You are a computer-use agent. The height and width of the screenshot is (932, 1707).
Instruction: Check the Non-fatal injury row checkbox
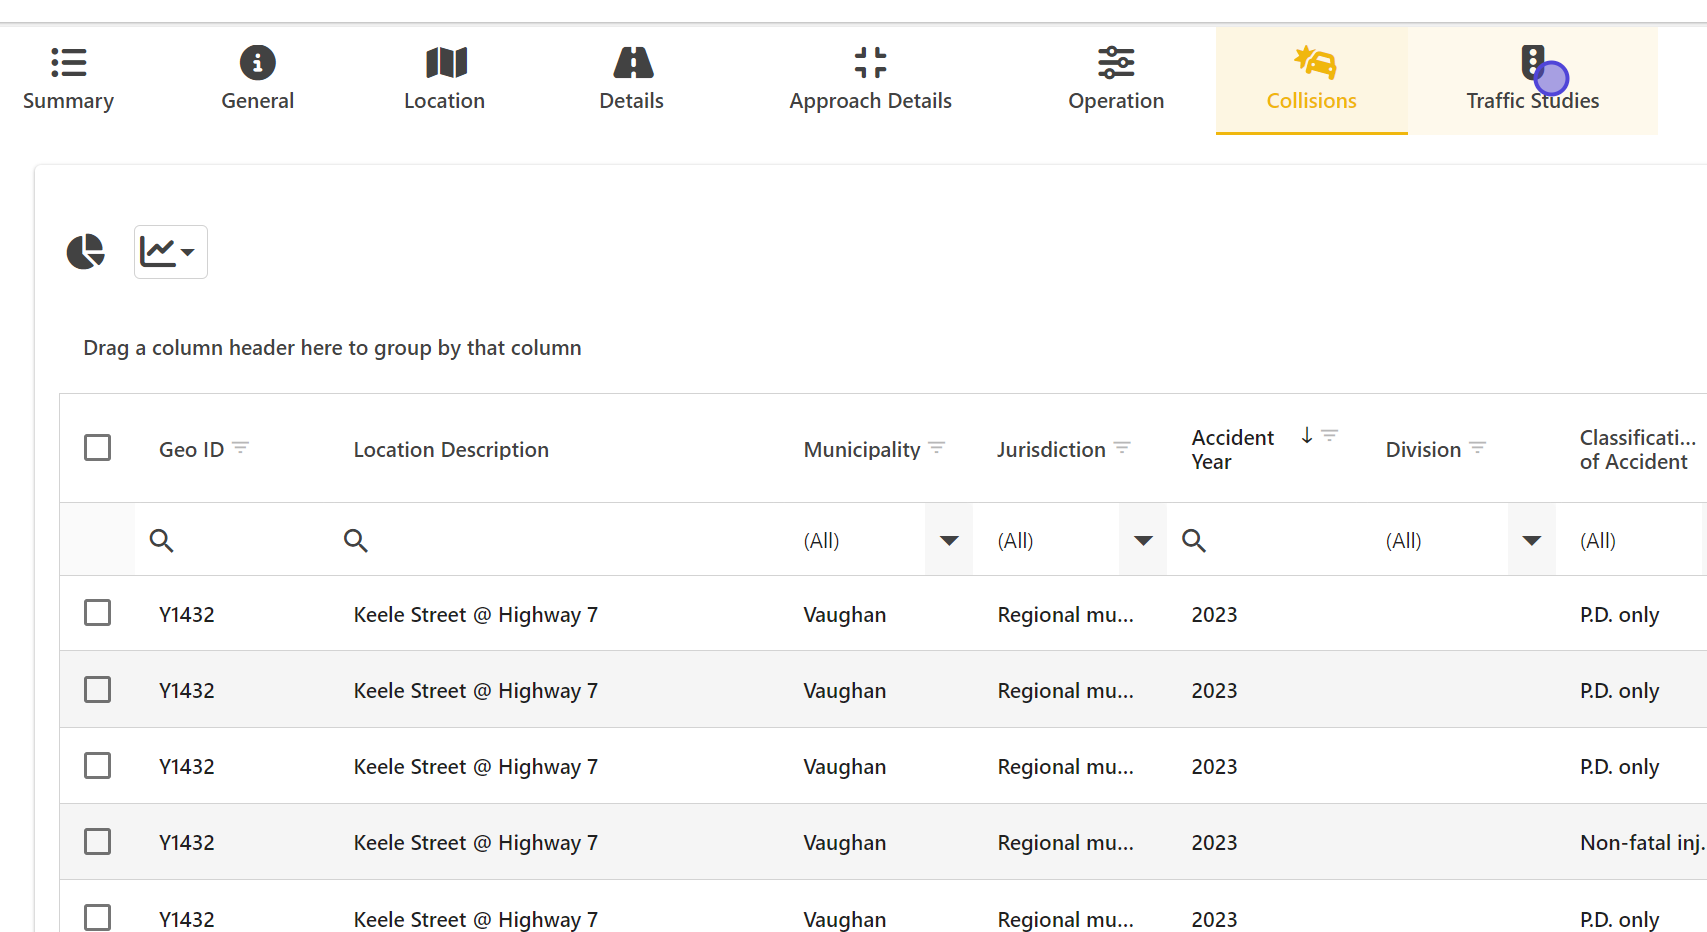[98, 842]
